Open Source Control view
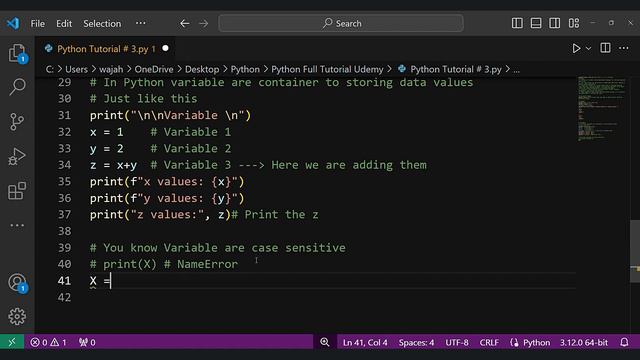This screenshot has width=640, height=360. (17, 122)
